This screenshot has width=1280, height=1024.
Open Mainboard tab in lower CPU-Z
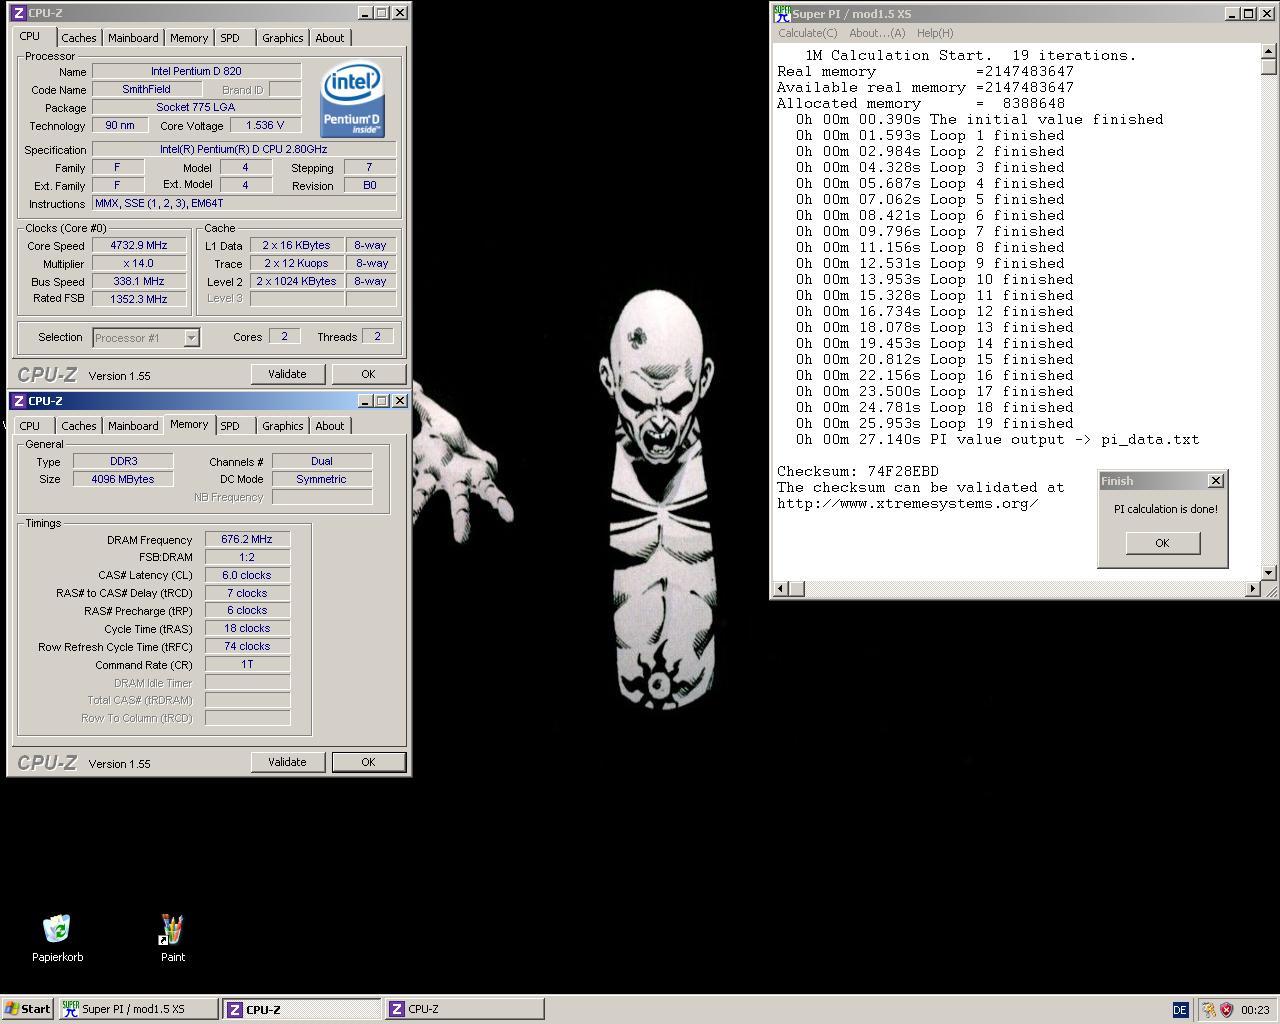133,426
